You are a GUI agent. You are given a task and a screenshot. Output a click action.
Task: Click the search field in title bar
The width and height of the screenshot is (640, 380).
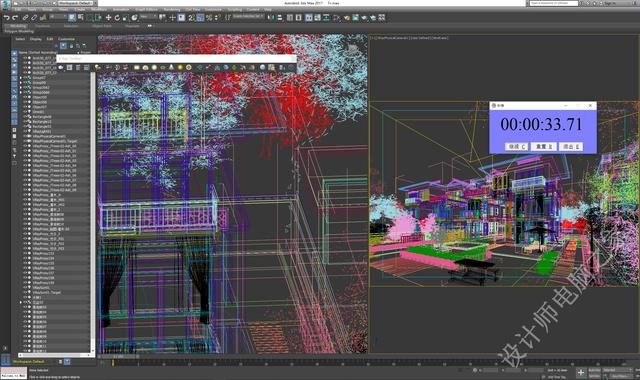point(554,3)
